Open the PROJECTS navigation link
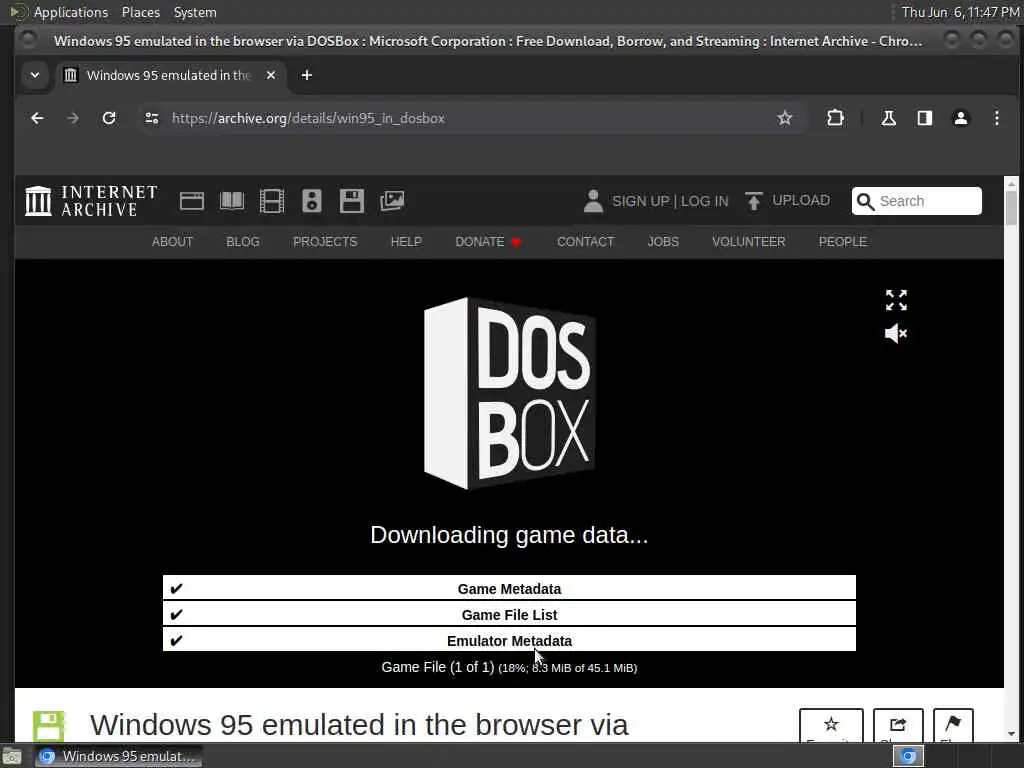The height and width of the screenshot is (768, 1024). pos(325,242)
